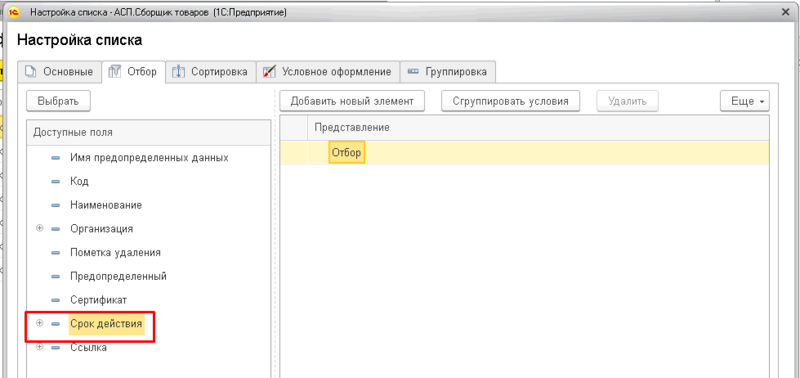Image resolution: width=800 pixels, height=378 pixels.
Task: Click the brush icon on Условное оформление tab
Action: (269, 72)
